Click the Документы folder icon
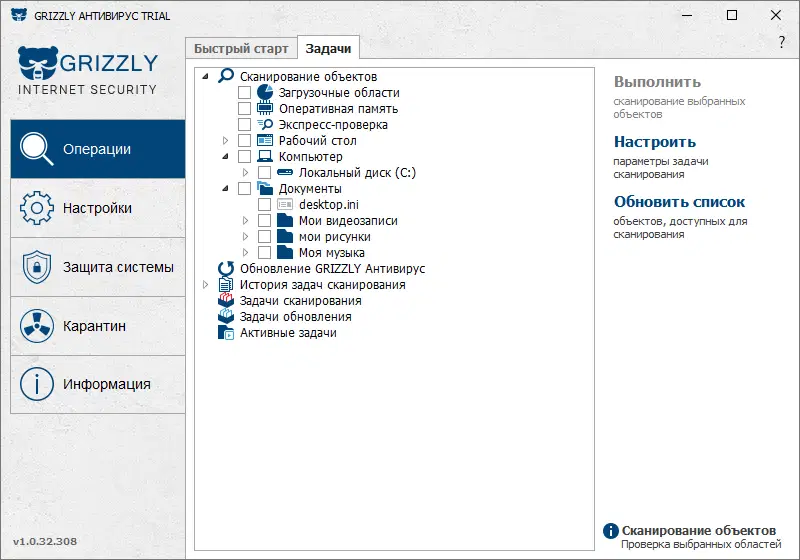Image resolution: width=800 pixels, height=560 pixels. (265, 188)
